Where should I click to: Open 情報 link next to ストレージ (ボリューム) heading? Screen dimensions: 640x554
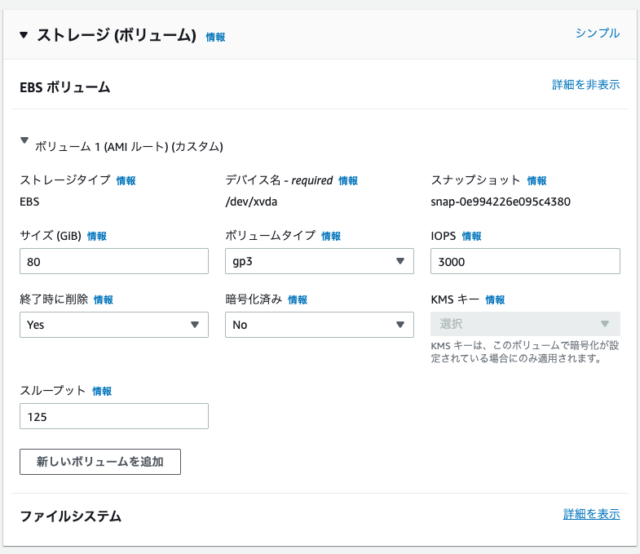[215, 37]
